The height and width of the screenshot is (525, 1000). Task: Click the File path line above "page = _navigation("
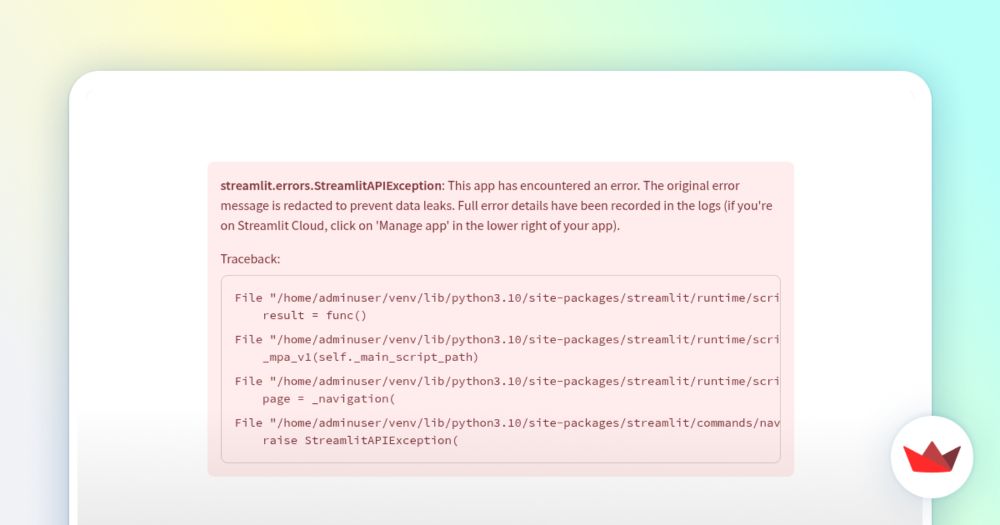click(x=507, y=381)
